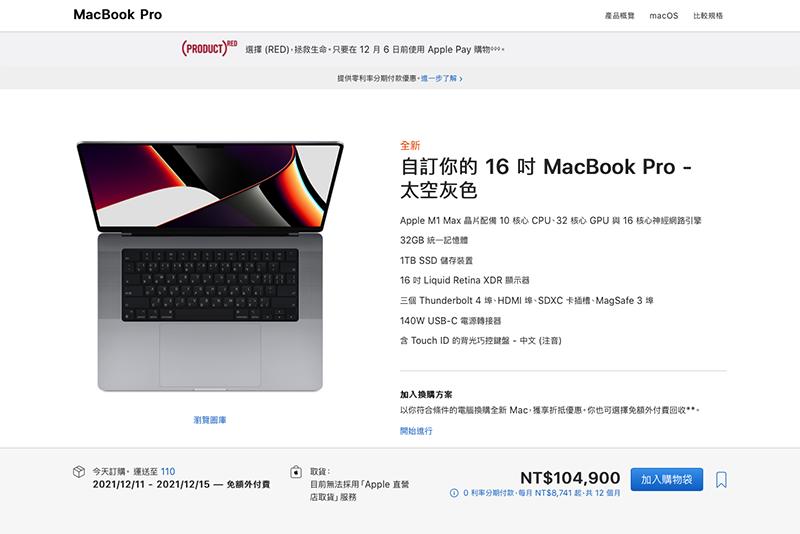This screenshot has height=534, width=800.
Task: Open the macOS tab
Action: click(x=663, y=16)
